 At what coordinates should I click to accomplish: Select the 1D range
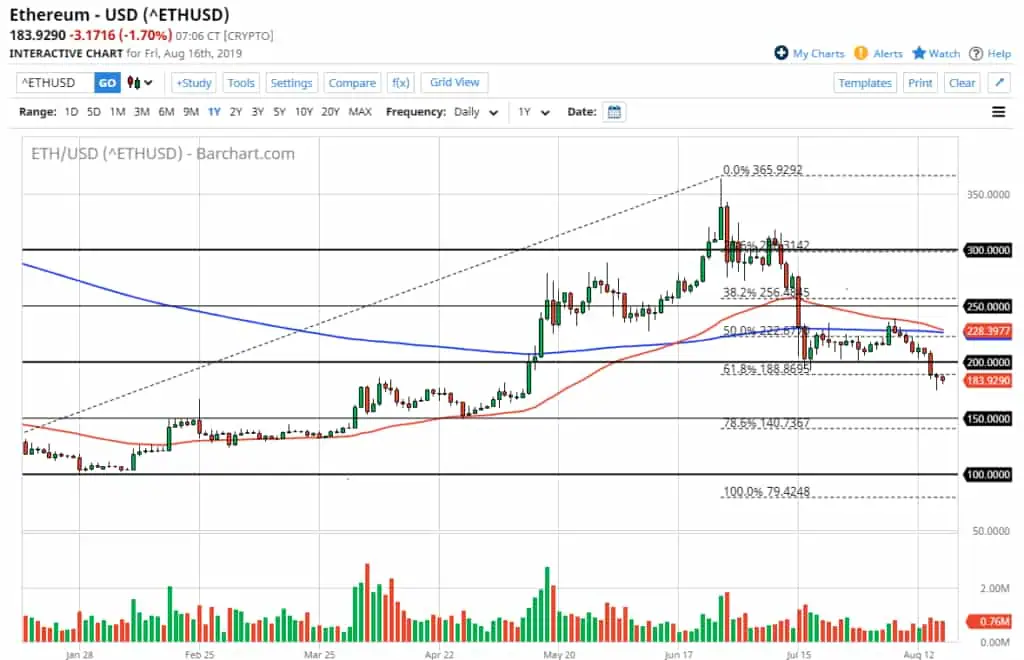tap(71, 112)
